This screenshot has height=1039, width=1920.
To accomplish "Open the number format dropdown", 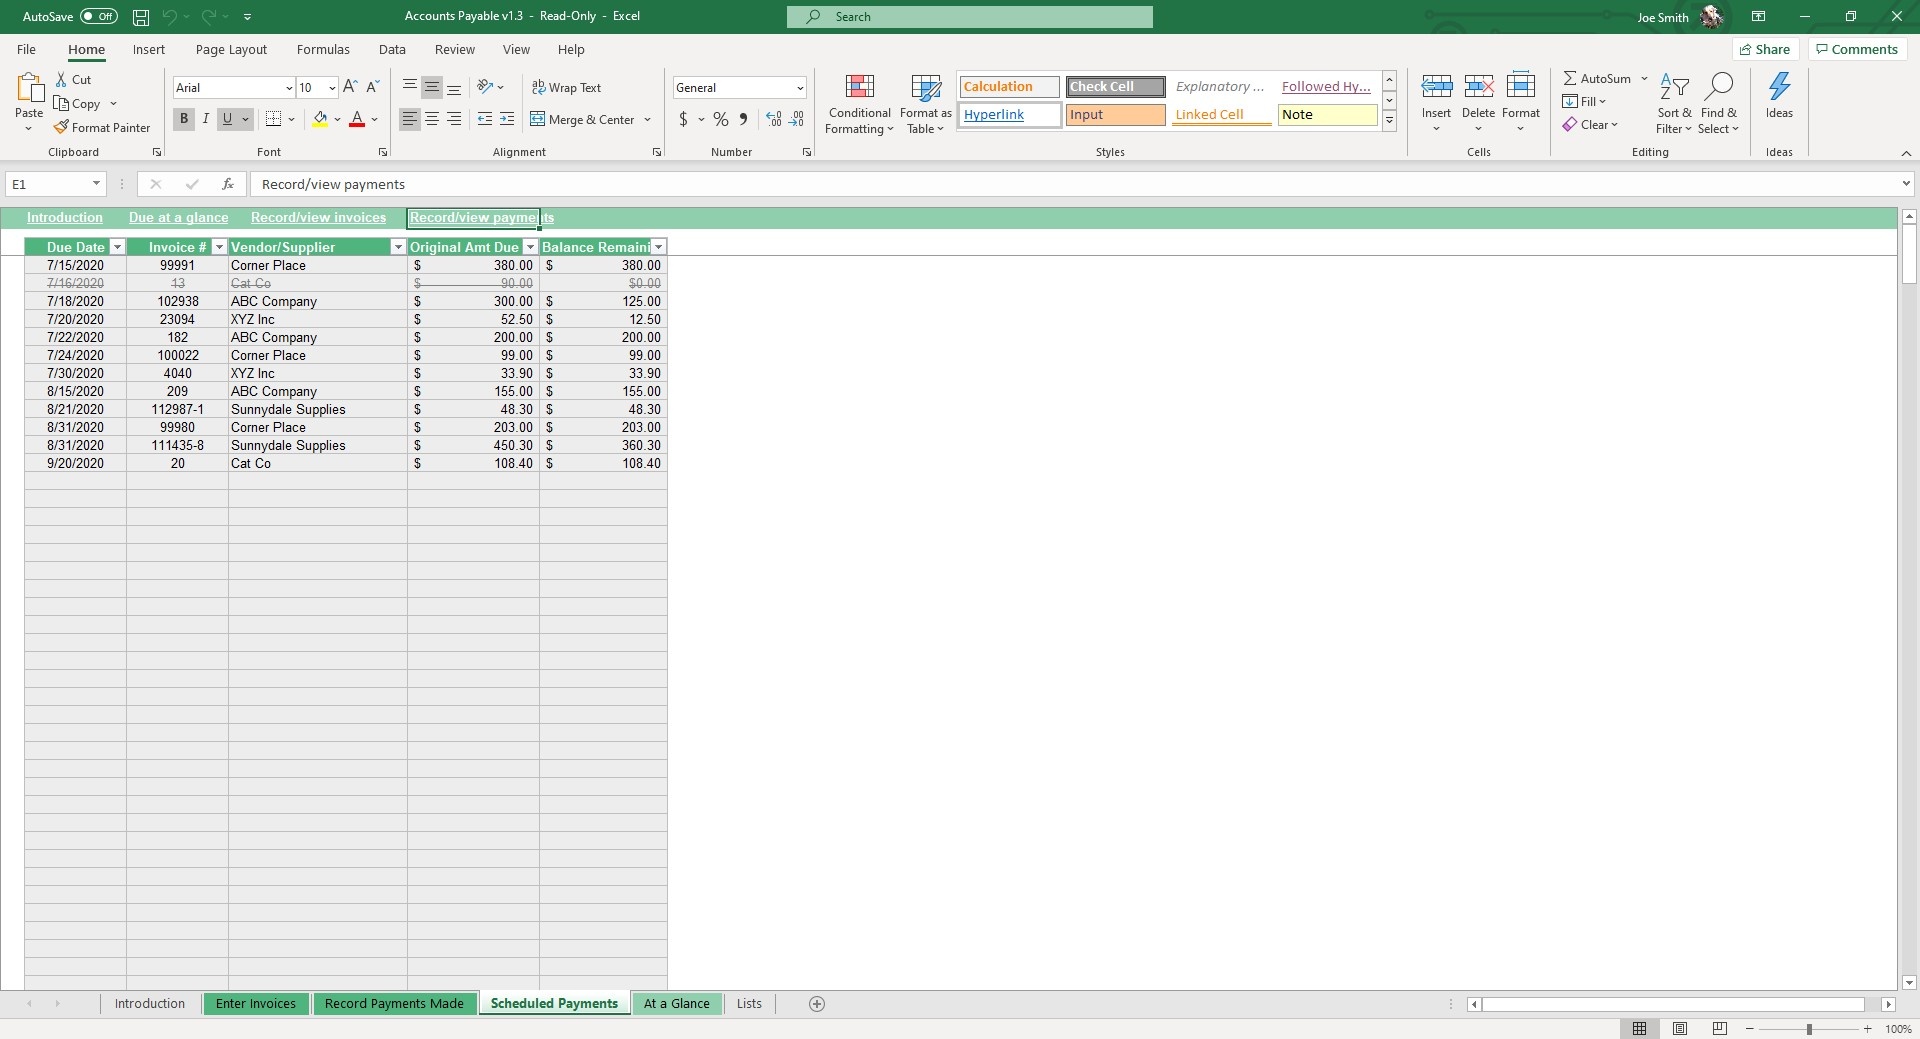I will (800, 88).
